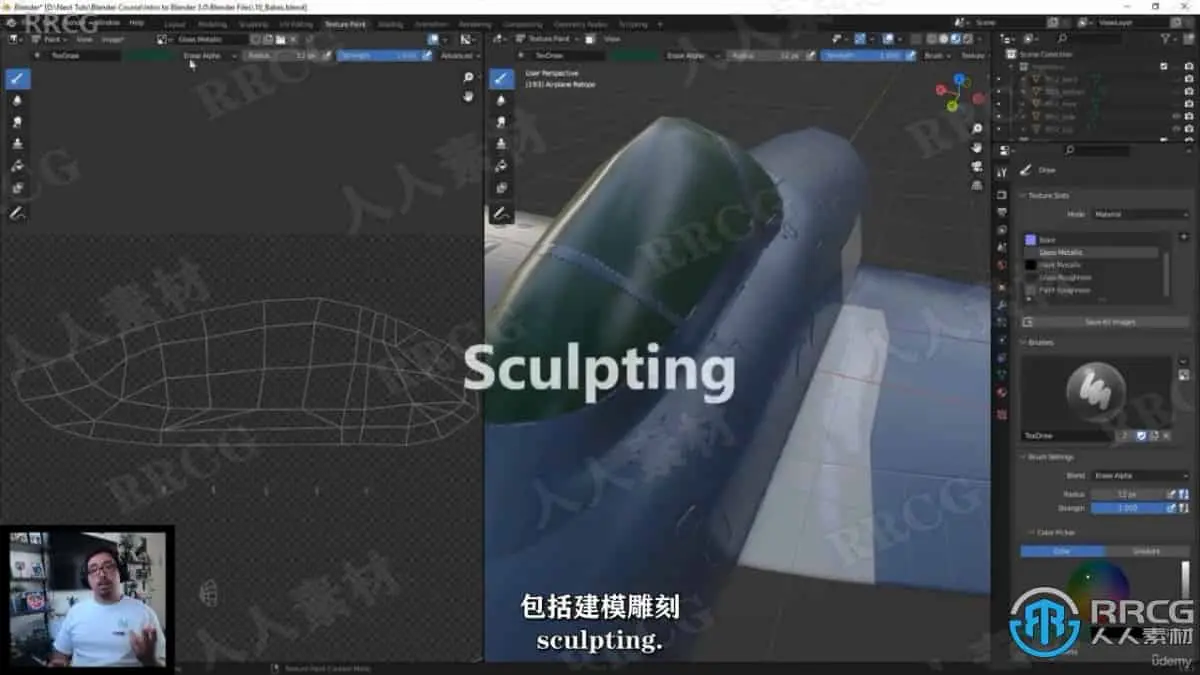
Task: Select the Clone tool in image editor toolbar
Action: point(18,145)
